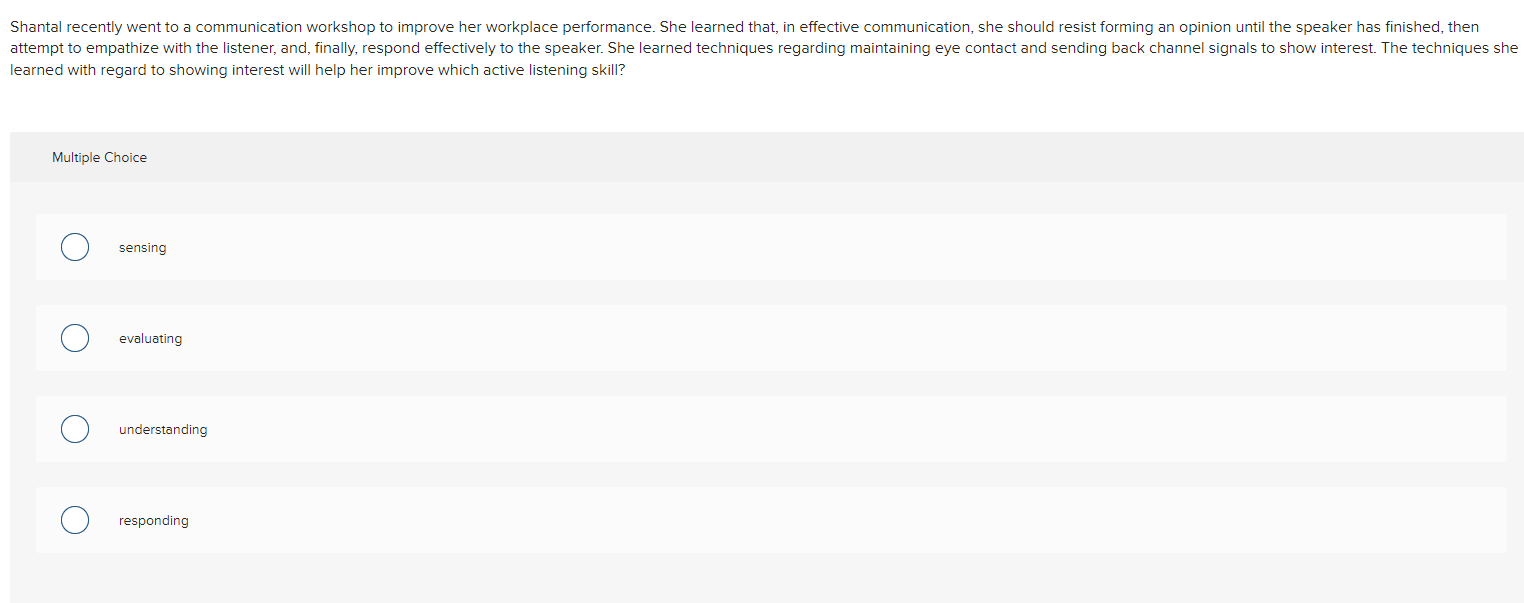Select the radio button for understanding
1524x603 pixels.
point(75,428)
